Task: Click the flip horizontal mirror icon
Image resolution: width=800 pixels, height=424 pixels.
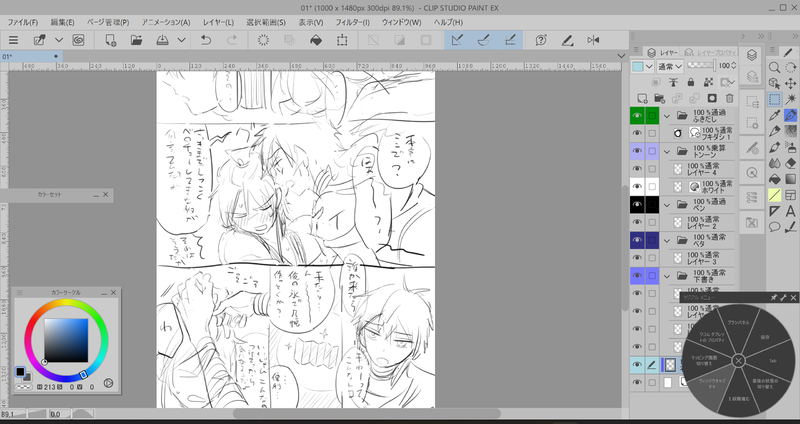Action: point(593,40)
